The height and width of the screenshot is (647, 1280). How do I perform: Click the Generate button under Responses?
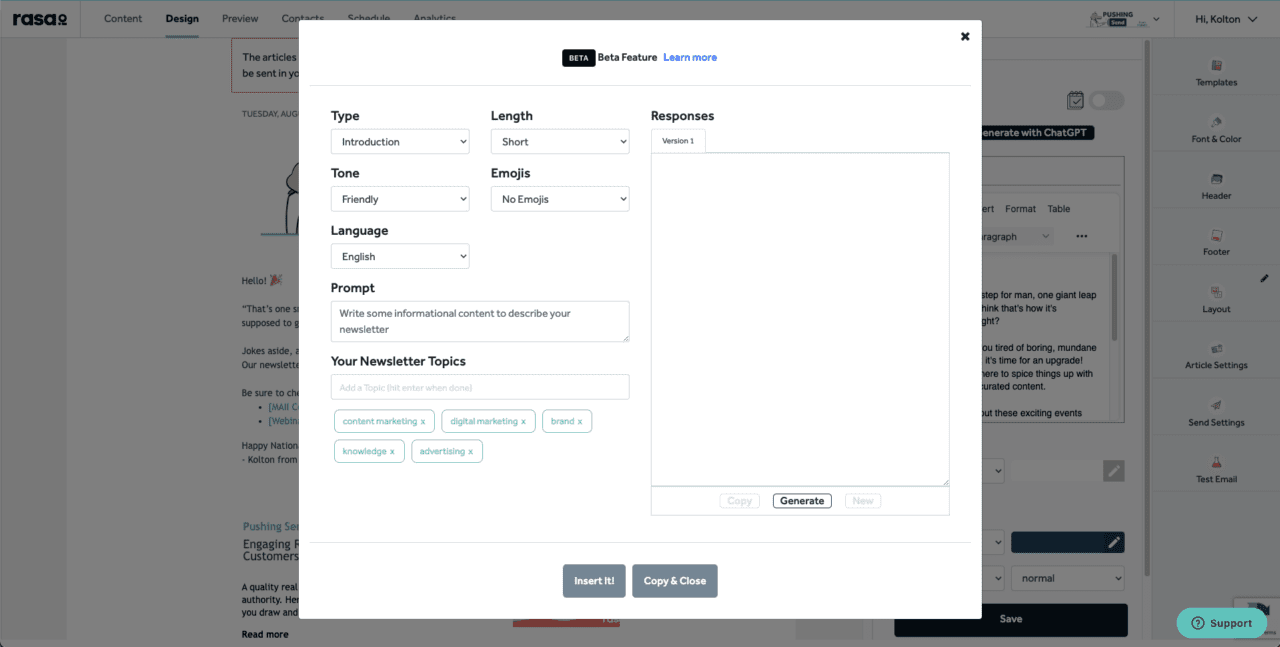point(802,500)
